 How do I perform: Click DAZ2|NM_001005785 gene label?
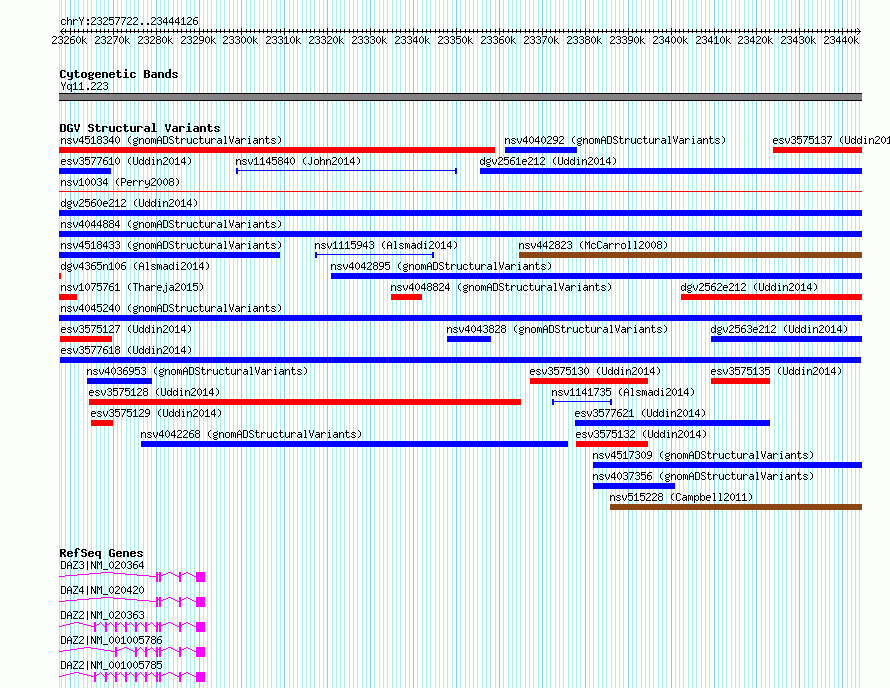(x=111, y=665)
